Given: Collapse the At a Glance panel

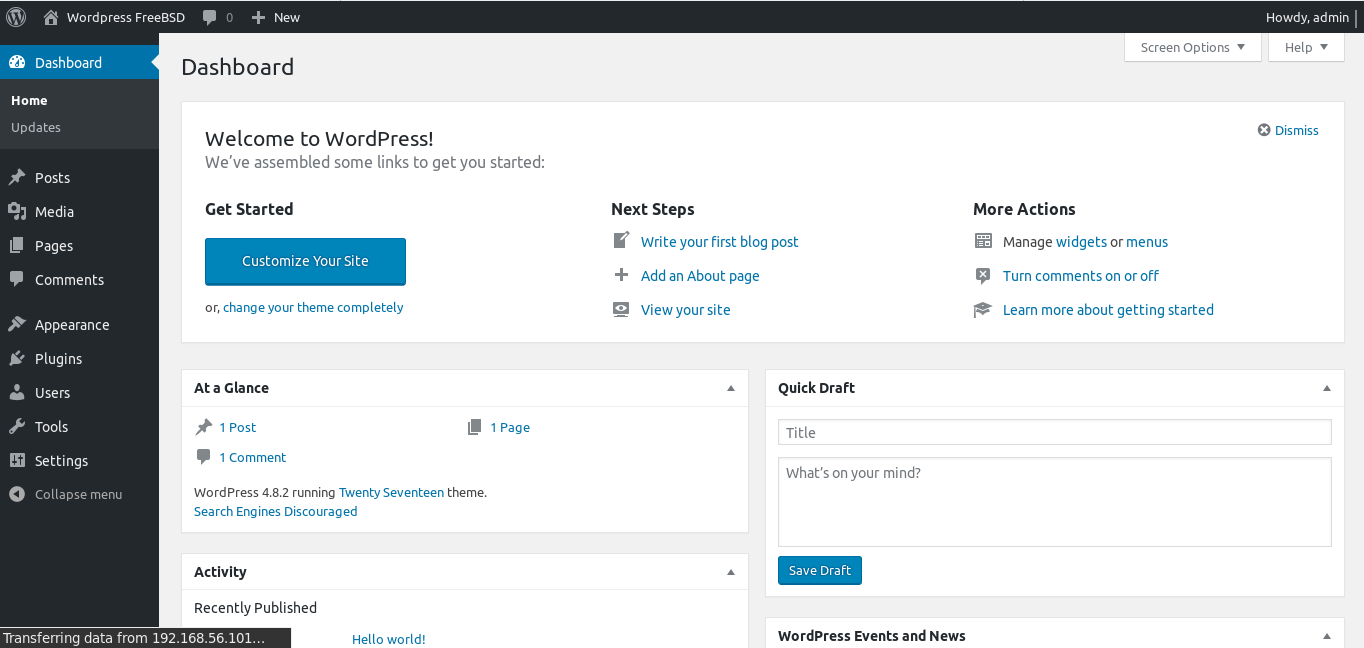Looking at the screenshot, I should [731, 388].
